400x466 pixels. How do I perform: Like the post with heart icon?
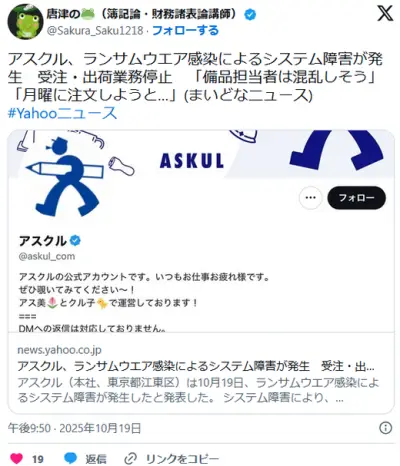[x=16, y=458]
